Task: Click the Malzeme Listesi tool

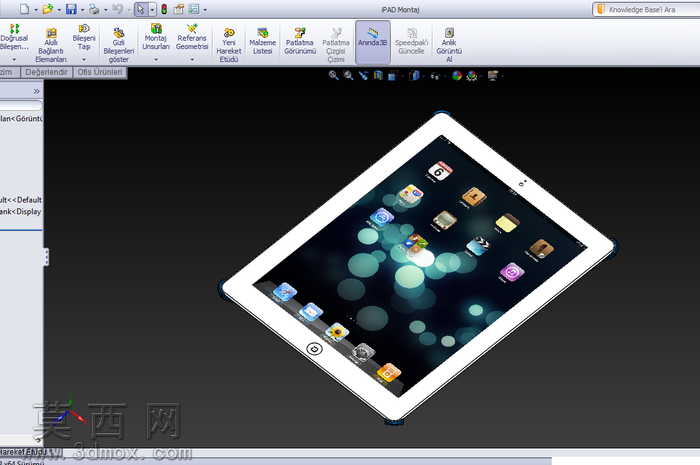Action: tap(262, 41)
